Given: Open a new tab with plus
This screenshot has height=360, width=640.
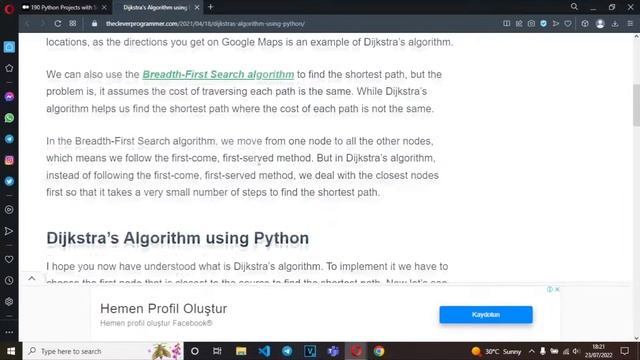Looking at the screenshot, I should (211, 7).
